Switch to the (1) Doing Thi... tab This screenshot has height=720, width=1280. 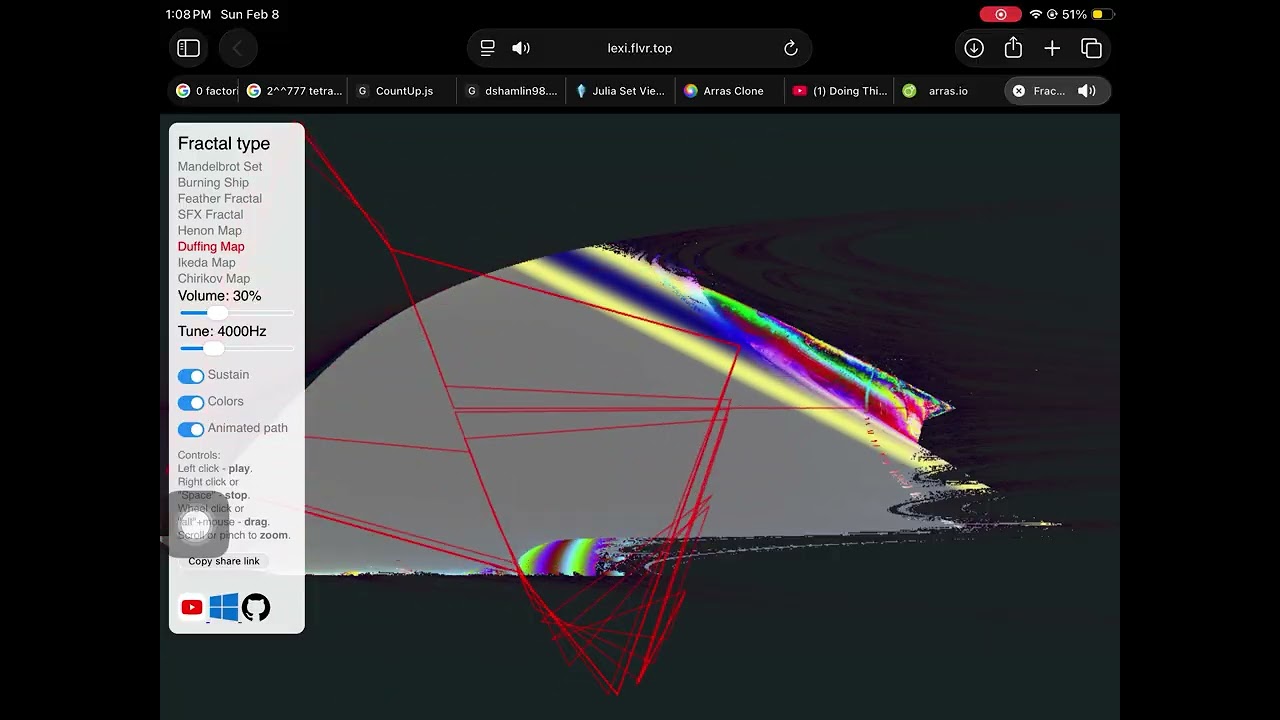[840, 91]
